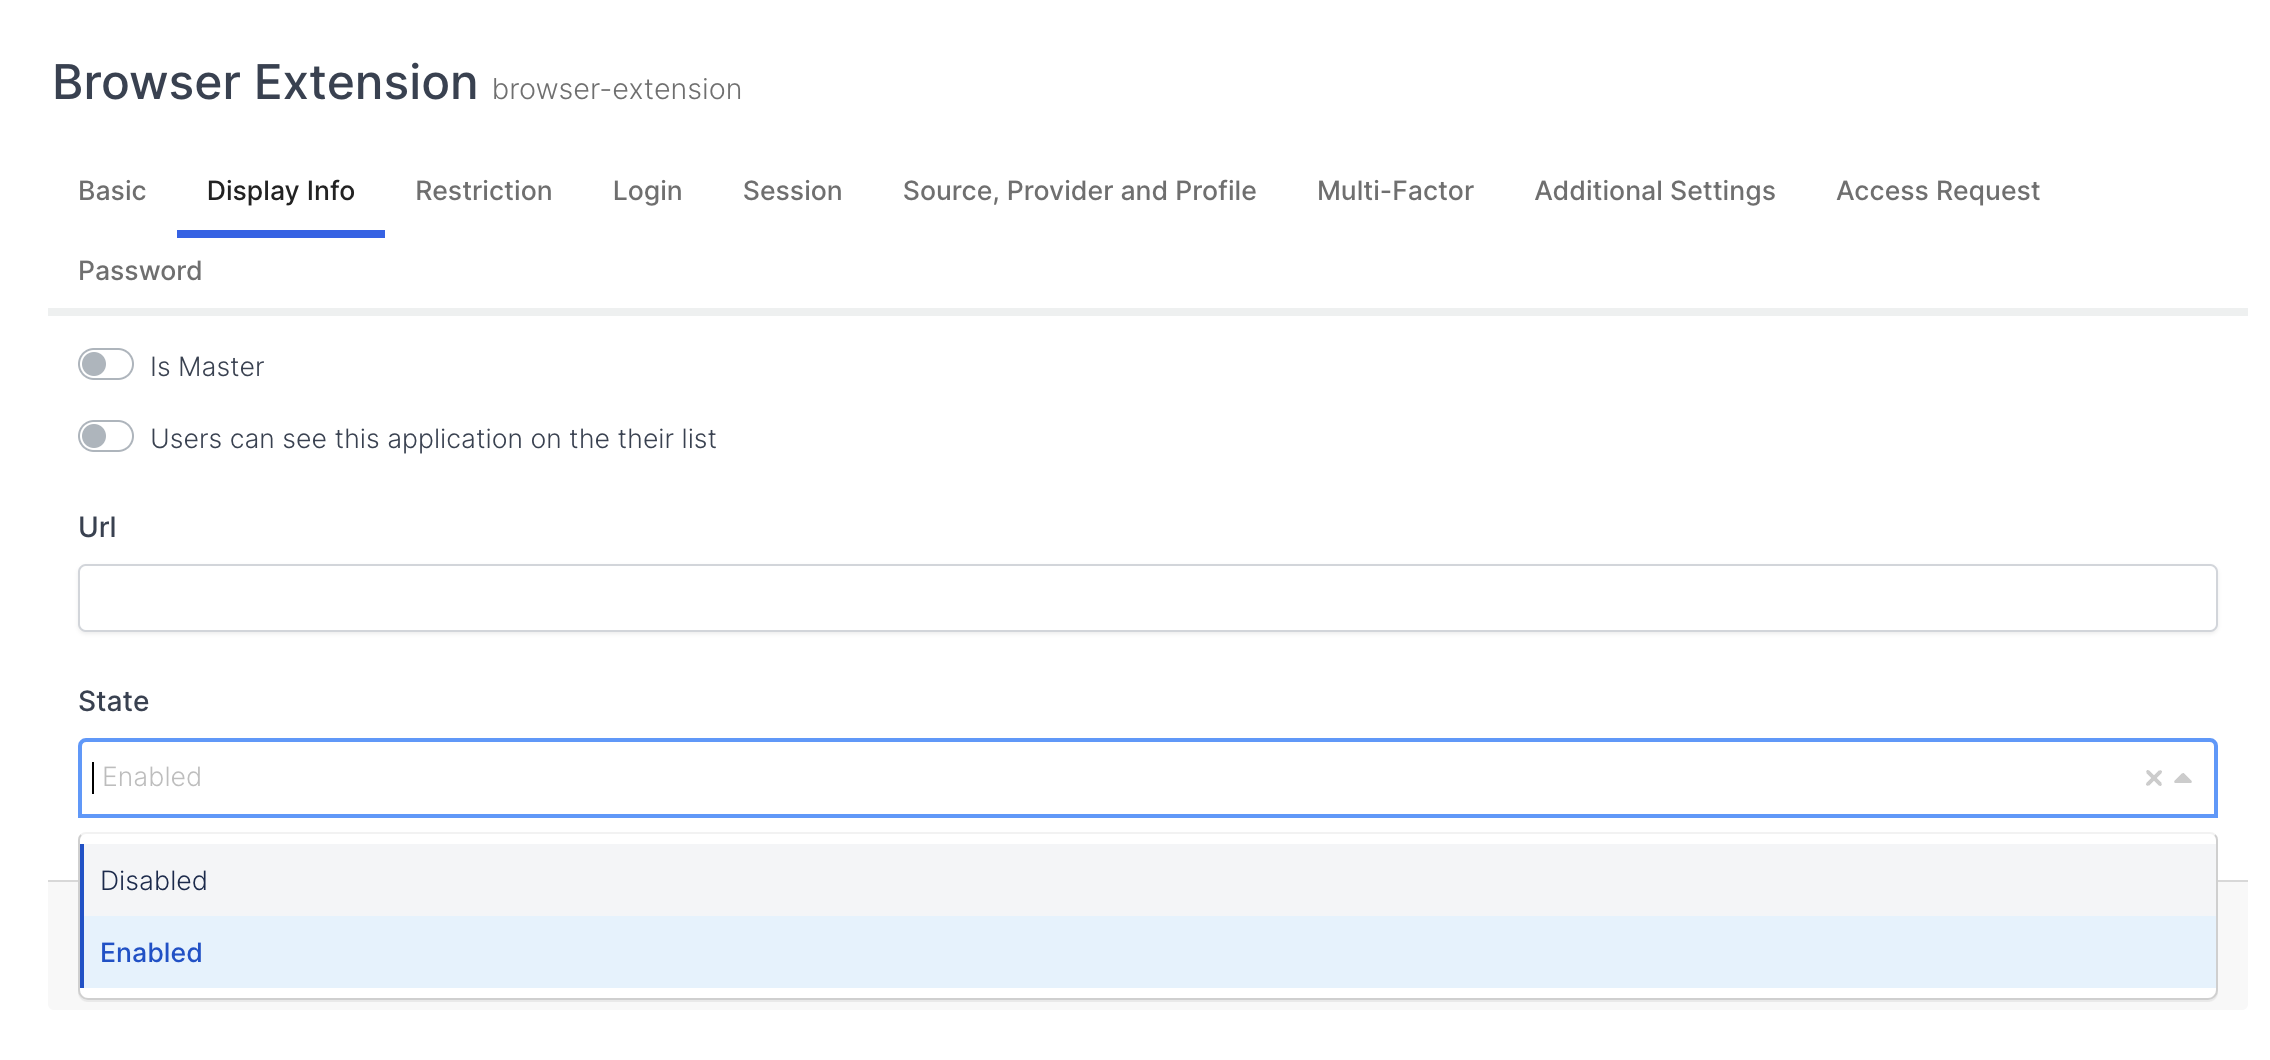Click into the Url text field

pyautogui.click(x=1147, y=598)
